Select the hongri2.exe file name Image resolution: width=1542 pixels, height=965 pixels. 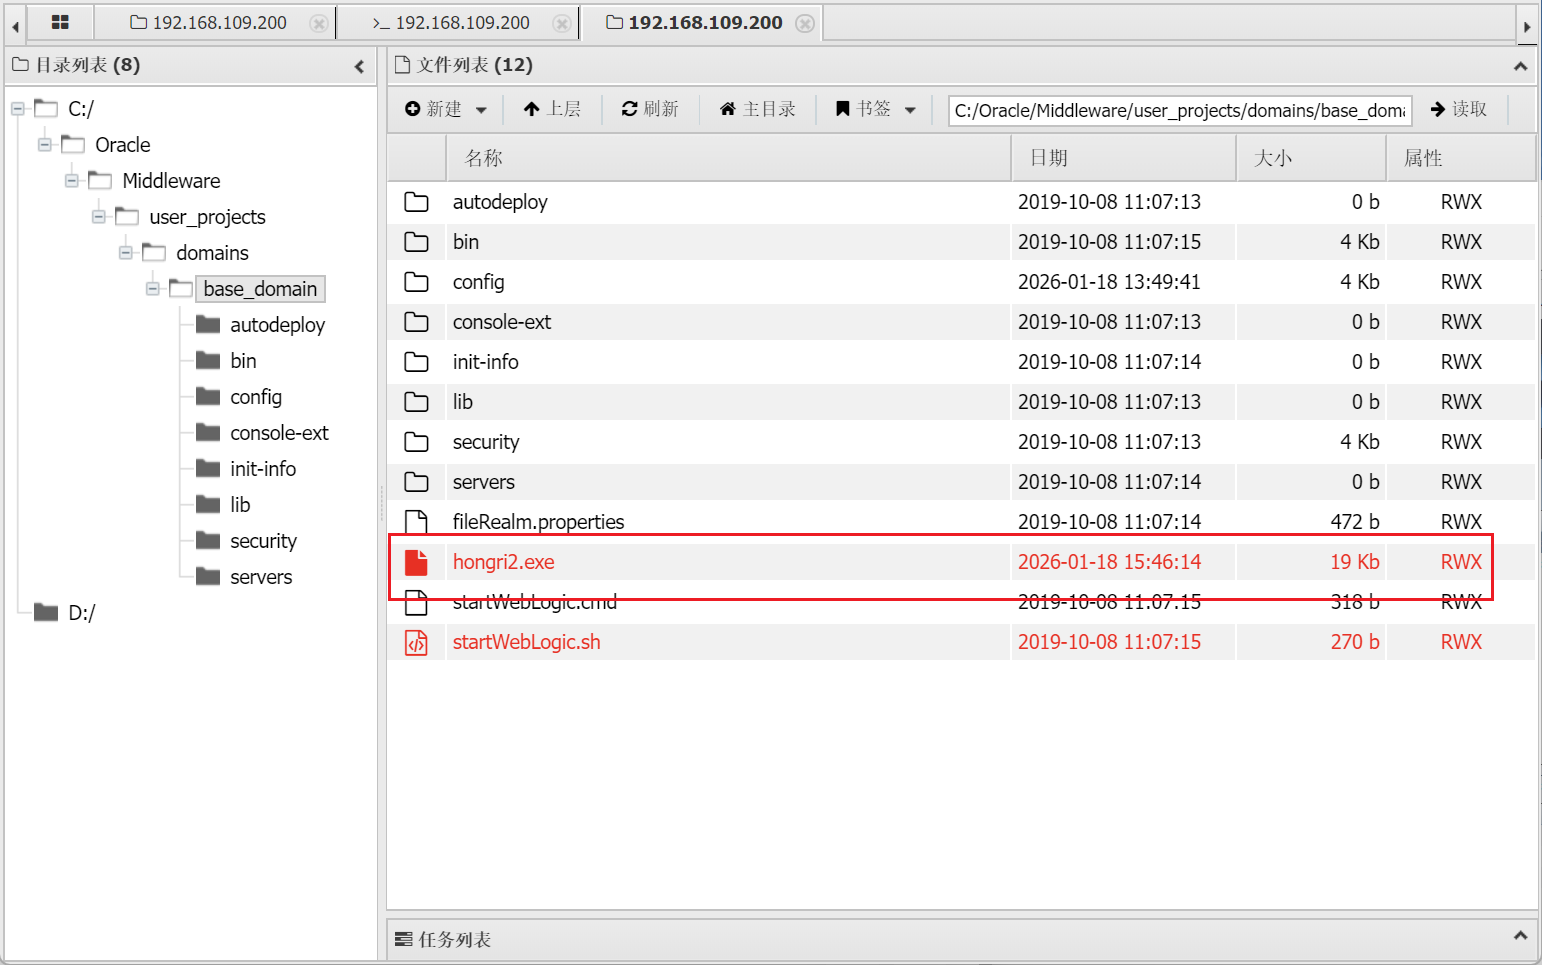[x=503, y=562]
